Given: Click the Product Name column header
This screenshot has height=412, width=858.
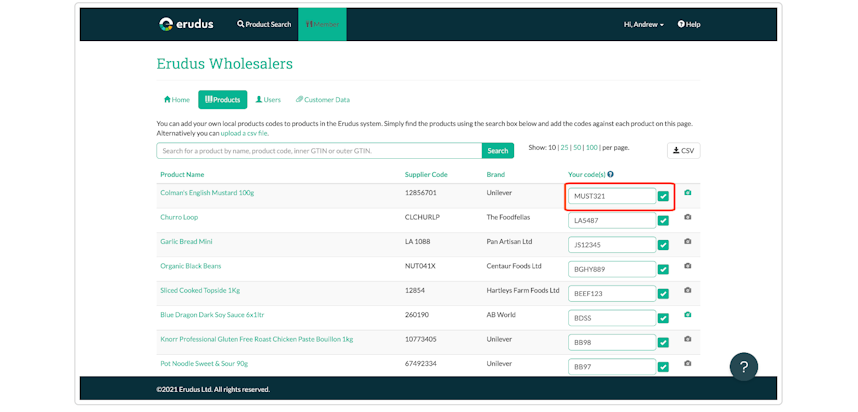Looking at the screenshot, I should point(182,175).
